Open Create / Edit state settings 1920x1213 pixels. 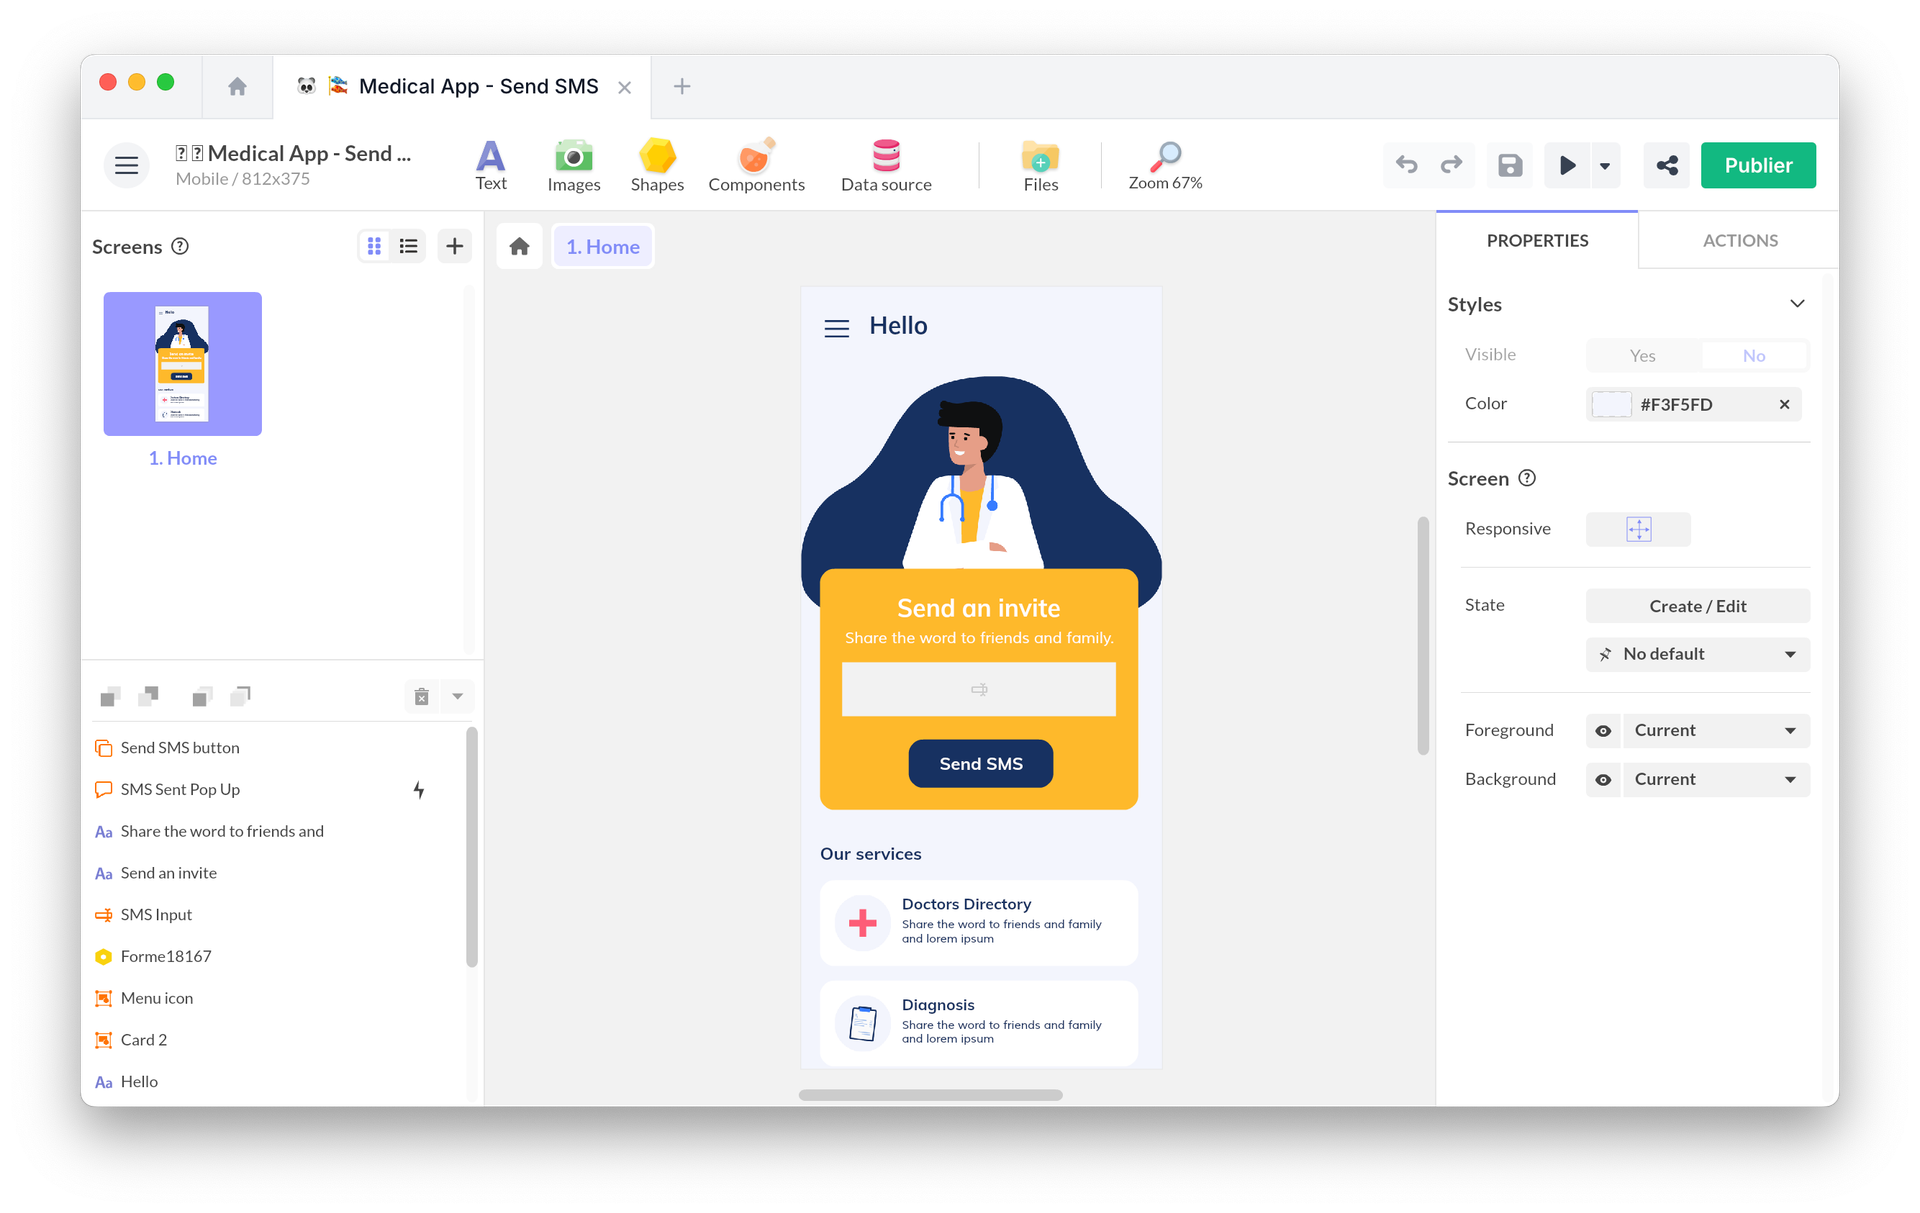coord(1697,606)
